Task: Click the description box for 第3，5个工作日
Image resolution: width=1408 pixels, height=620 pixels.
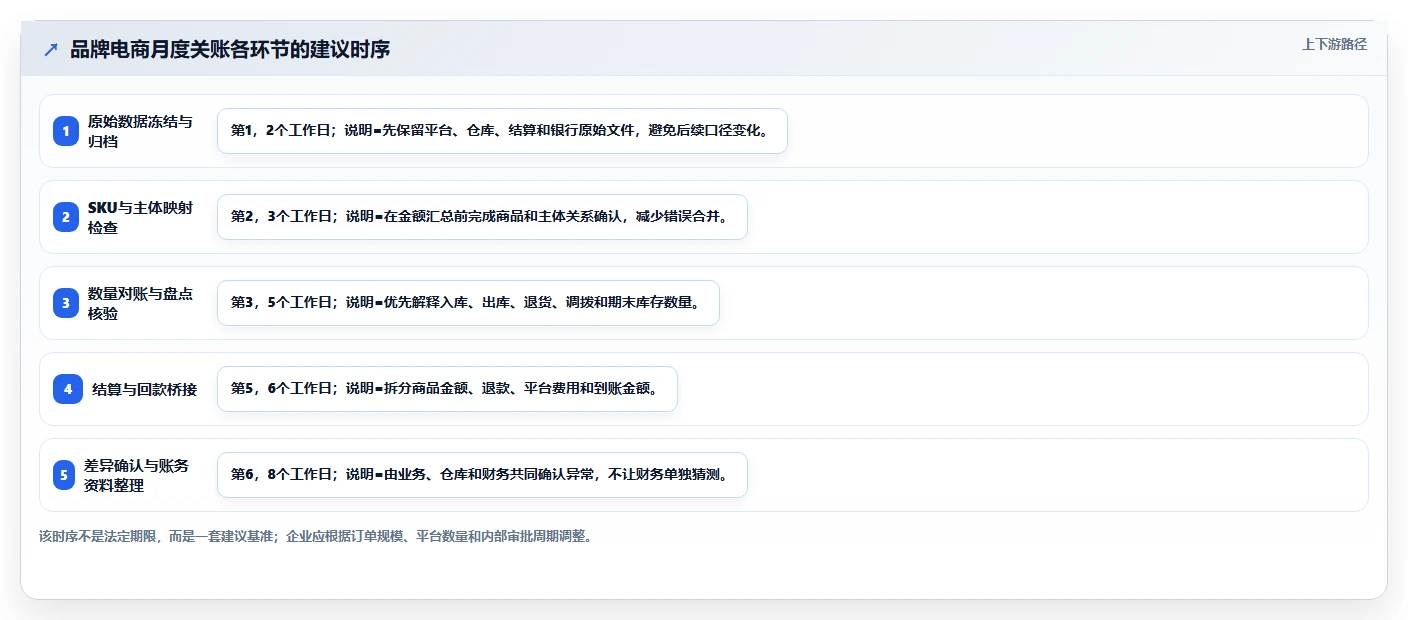Action: pyautogui.click(x=468, y=303)
